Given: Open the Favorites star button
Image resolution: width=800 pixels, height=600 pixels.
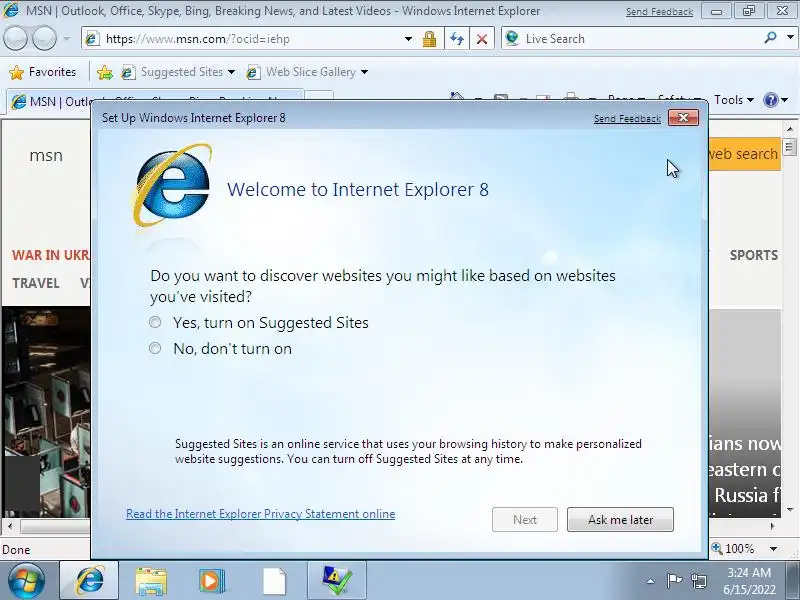Looking at the screenshot, I should 42,72.
